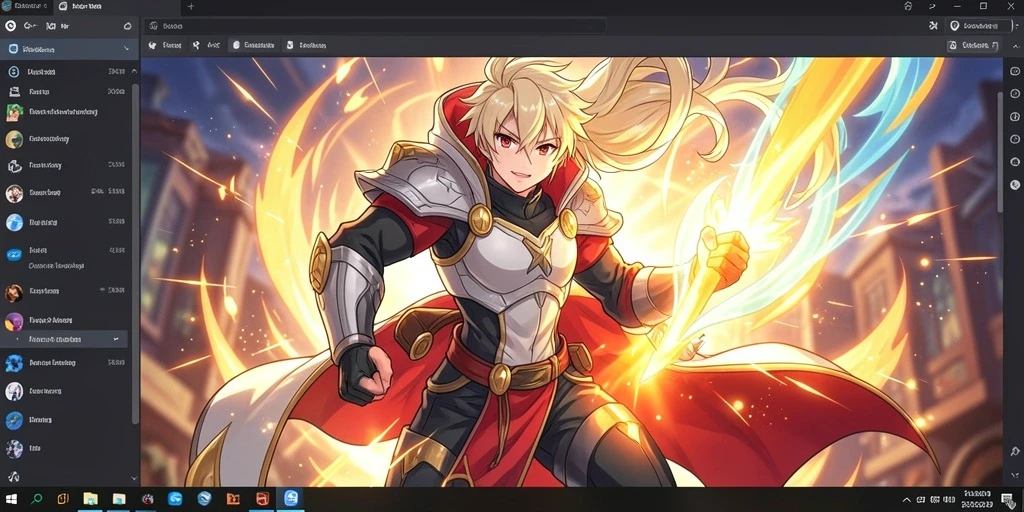Image resolution: width=1024 pixels, height=512 pixels.
Task: Open the Windows Start menu
Action: (x=13, y=499)
